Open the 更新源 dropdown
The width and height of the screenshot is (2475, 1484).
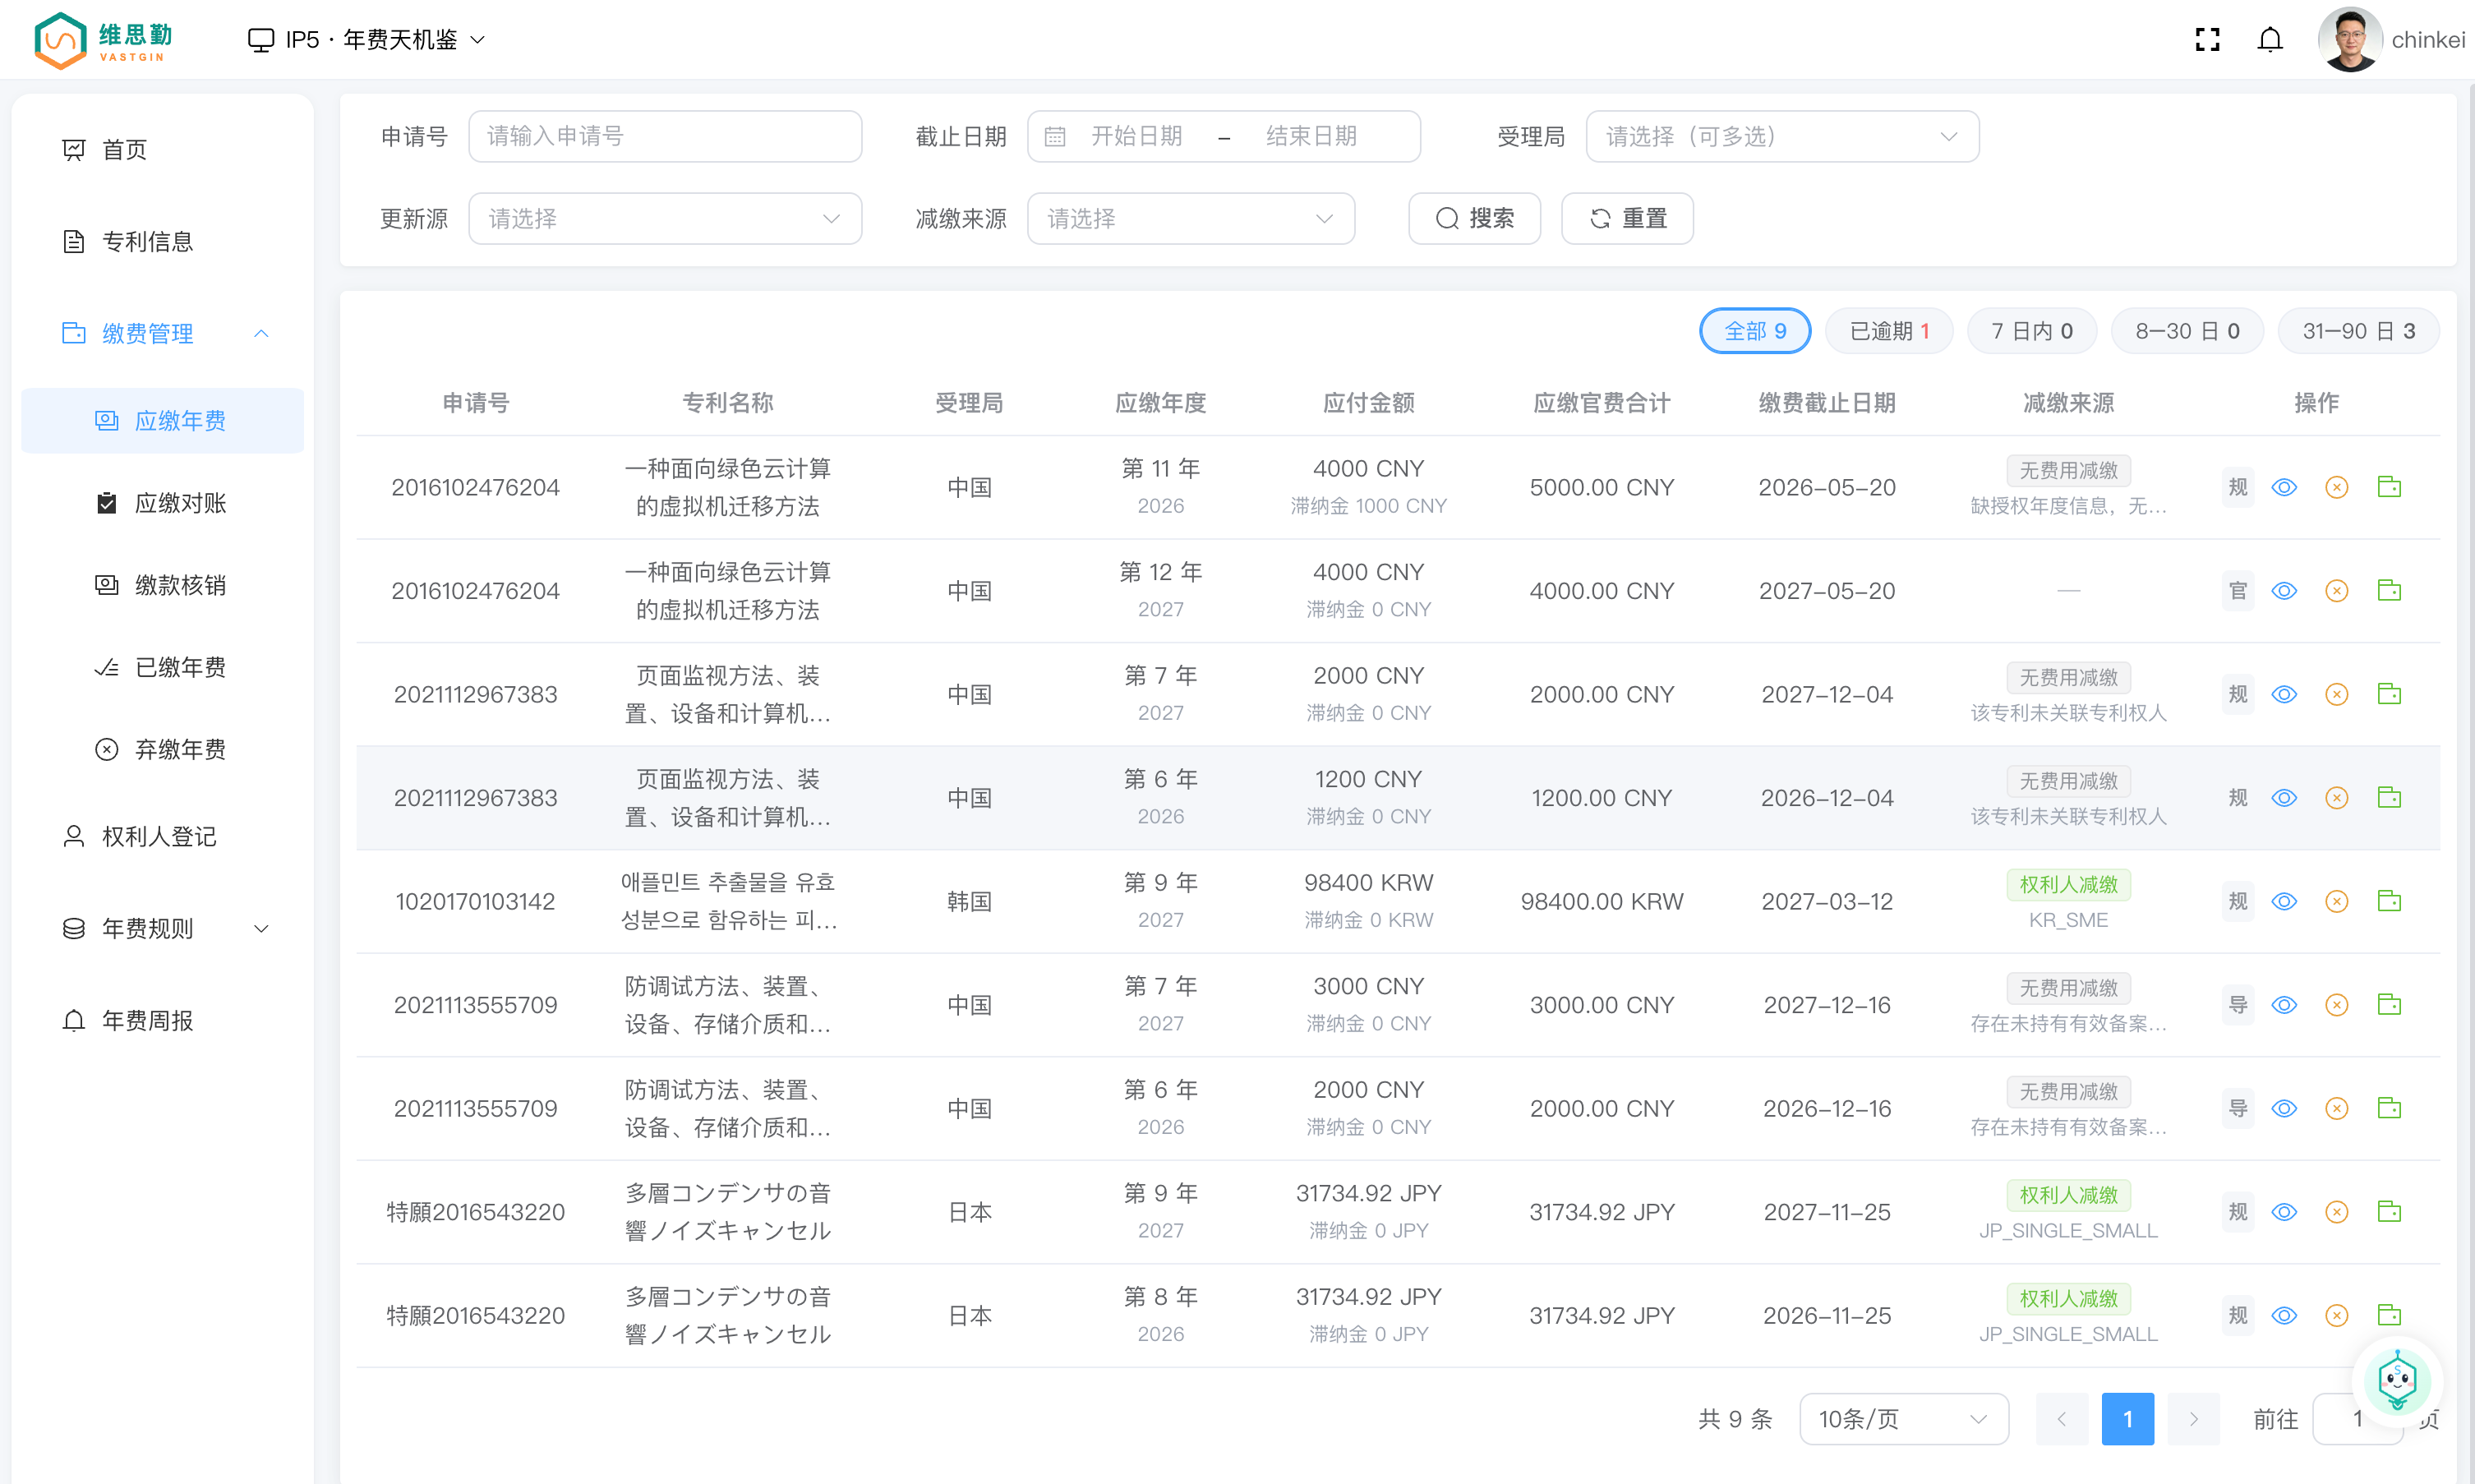tap(665, 218)
